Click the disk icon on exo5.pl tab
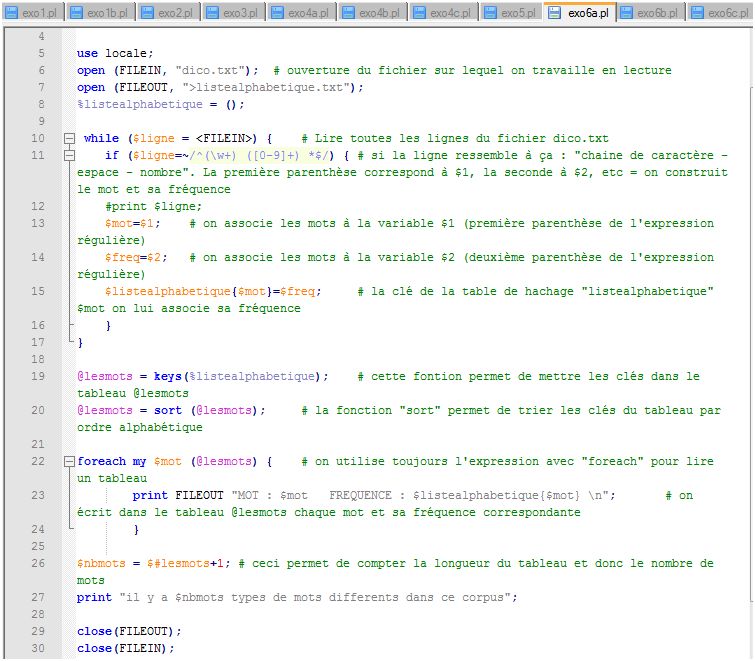Screen dimensions: 755x661 coord(490,13)
